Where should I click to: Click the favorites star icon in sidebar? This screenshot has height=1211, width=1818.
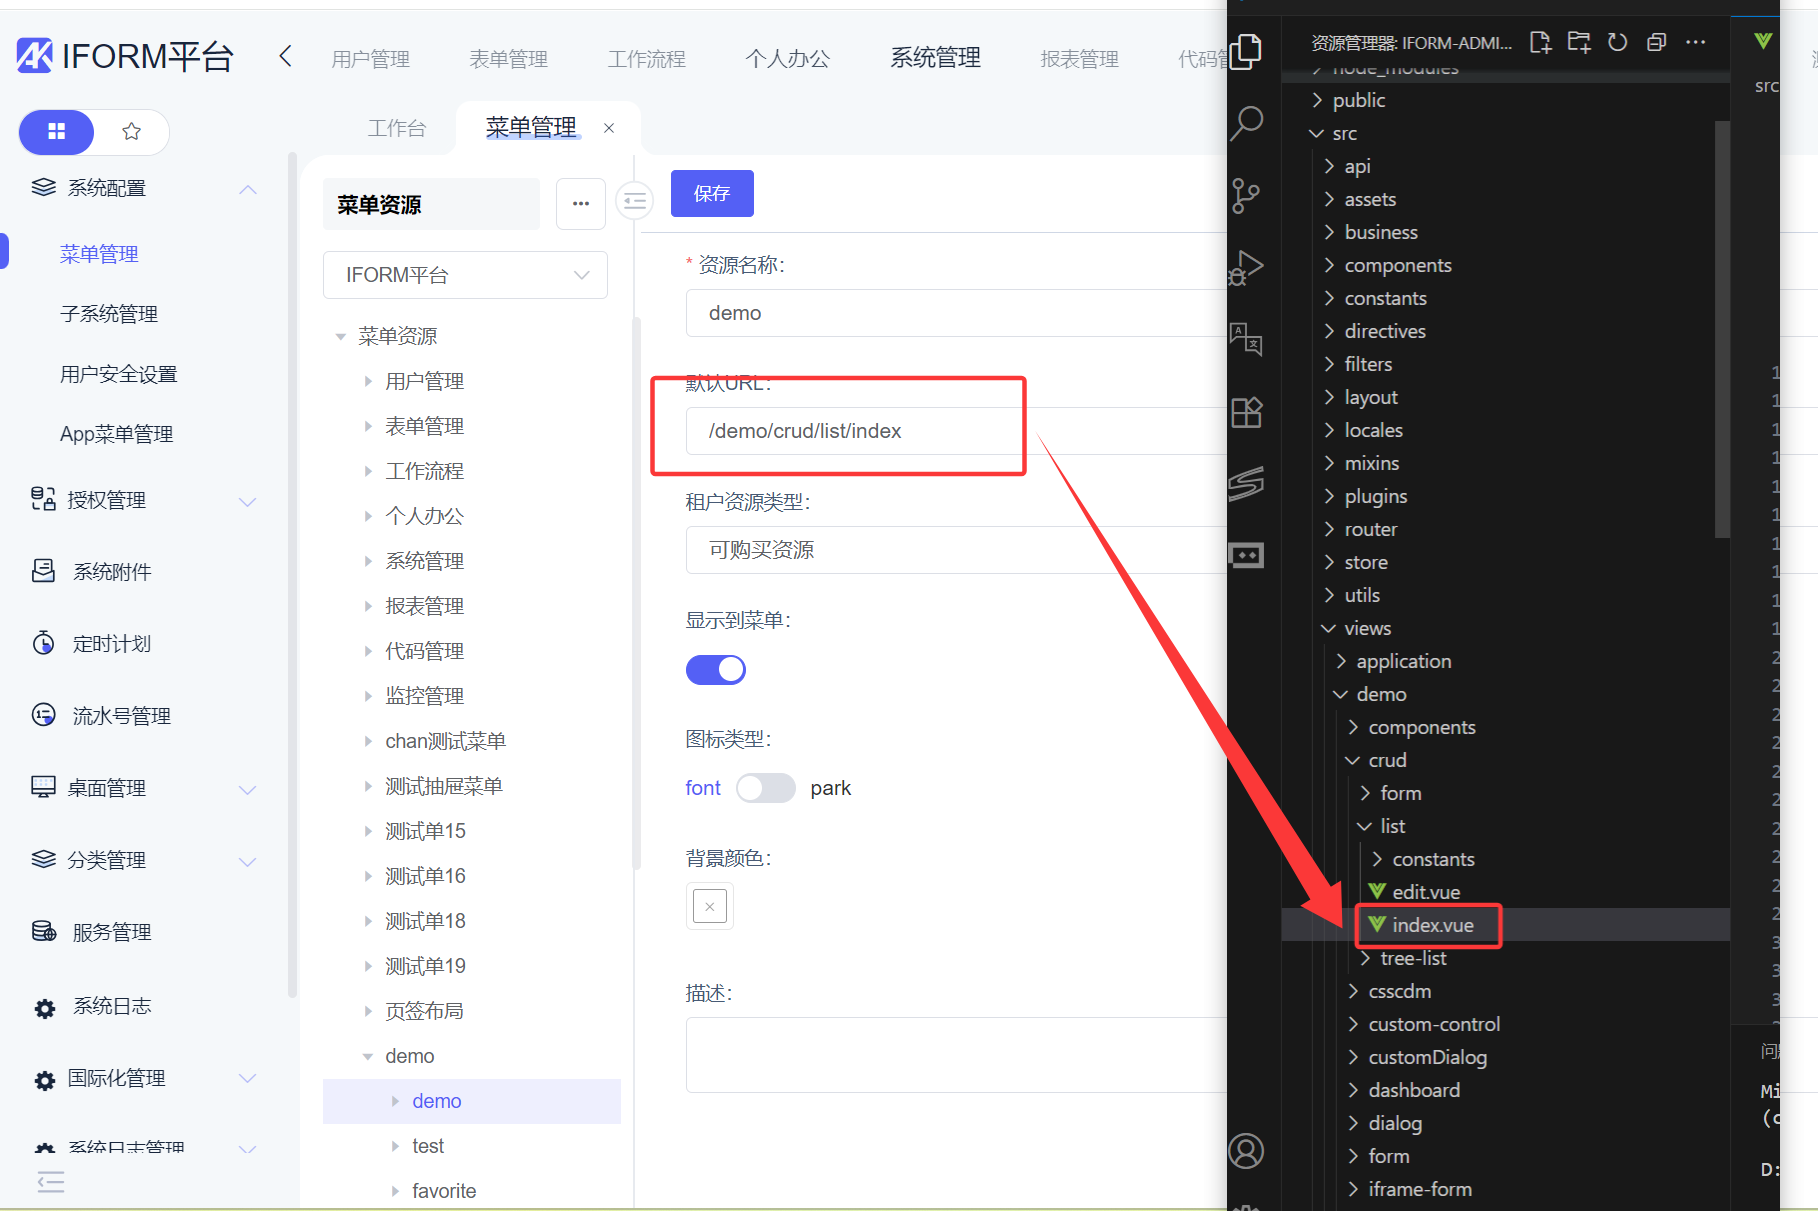[x=131, y=131]
